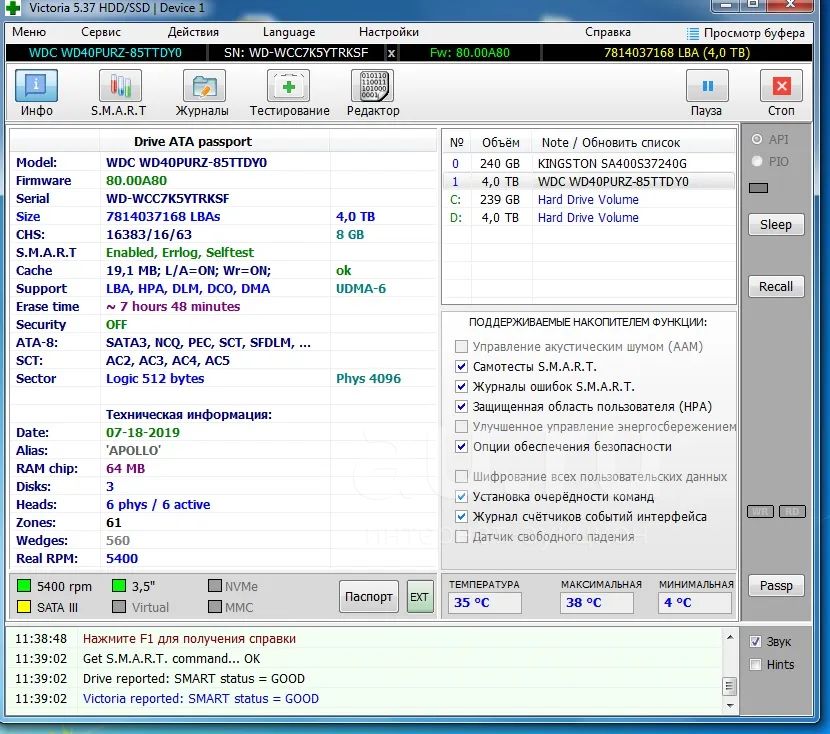Click the x next to serial number

pos(391,53)
